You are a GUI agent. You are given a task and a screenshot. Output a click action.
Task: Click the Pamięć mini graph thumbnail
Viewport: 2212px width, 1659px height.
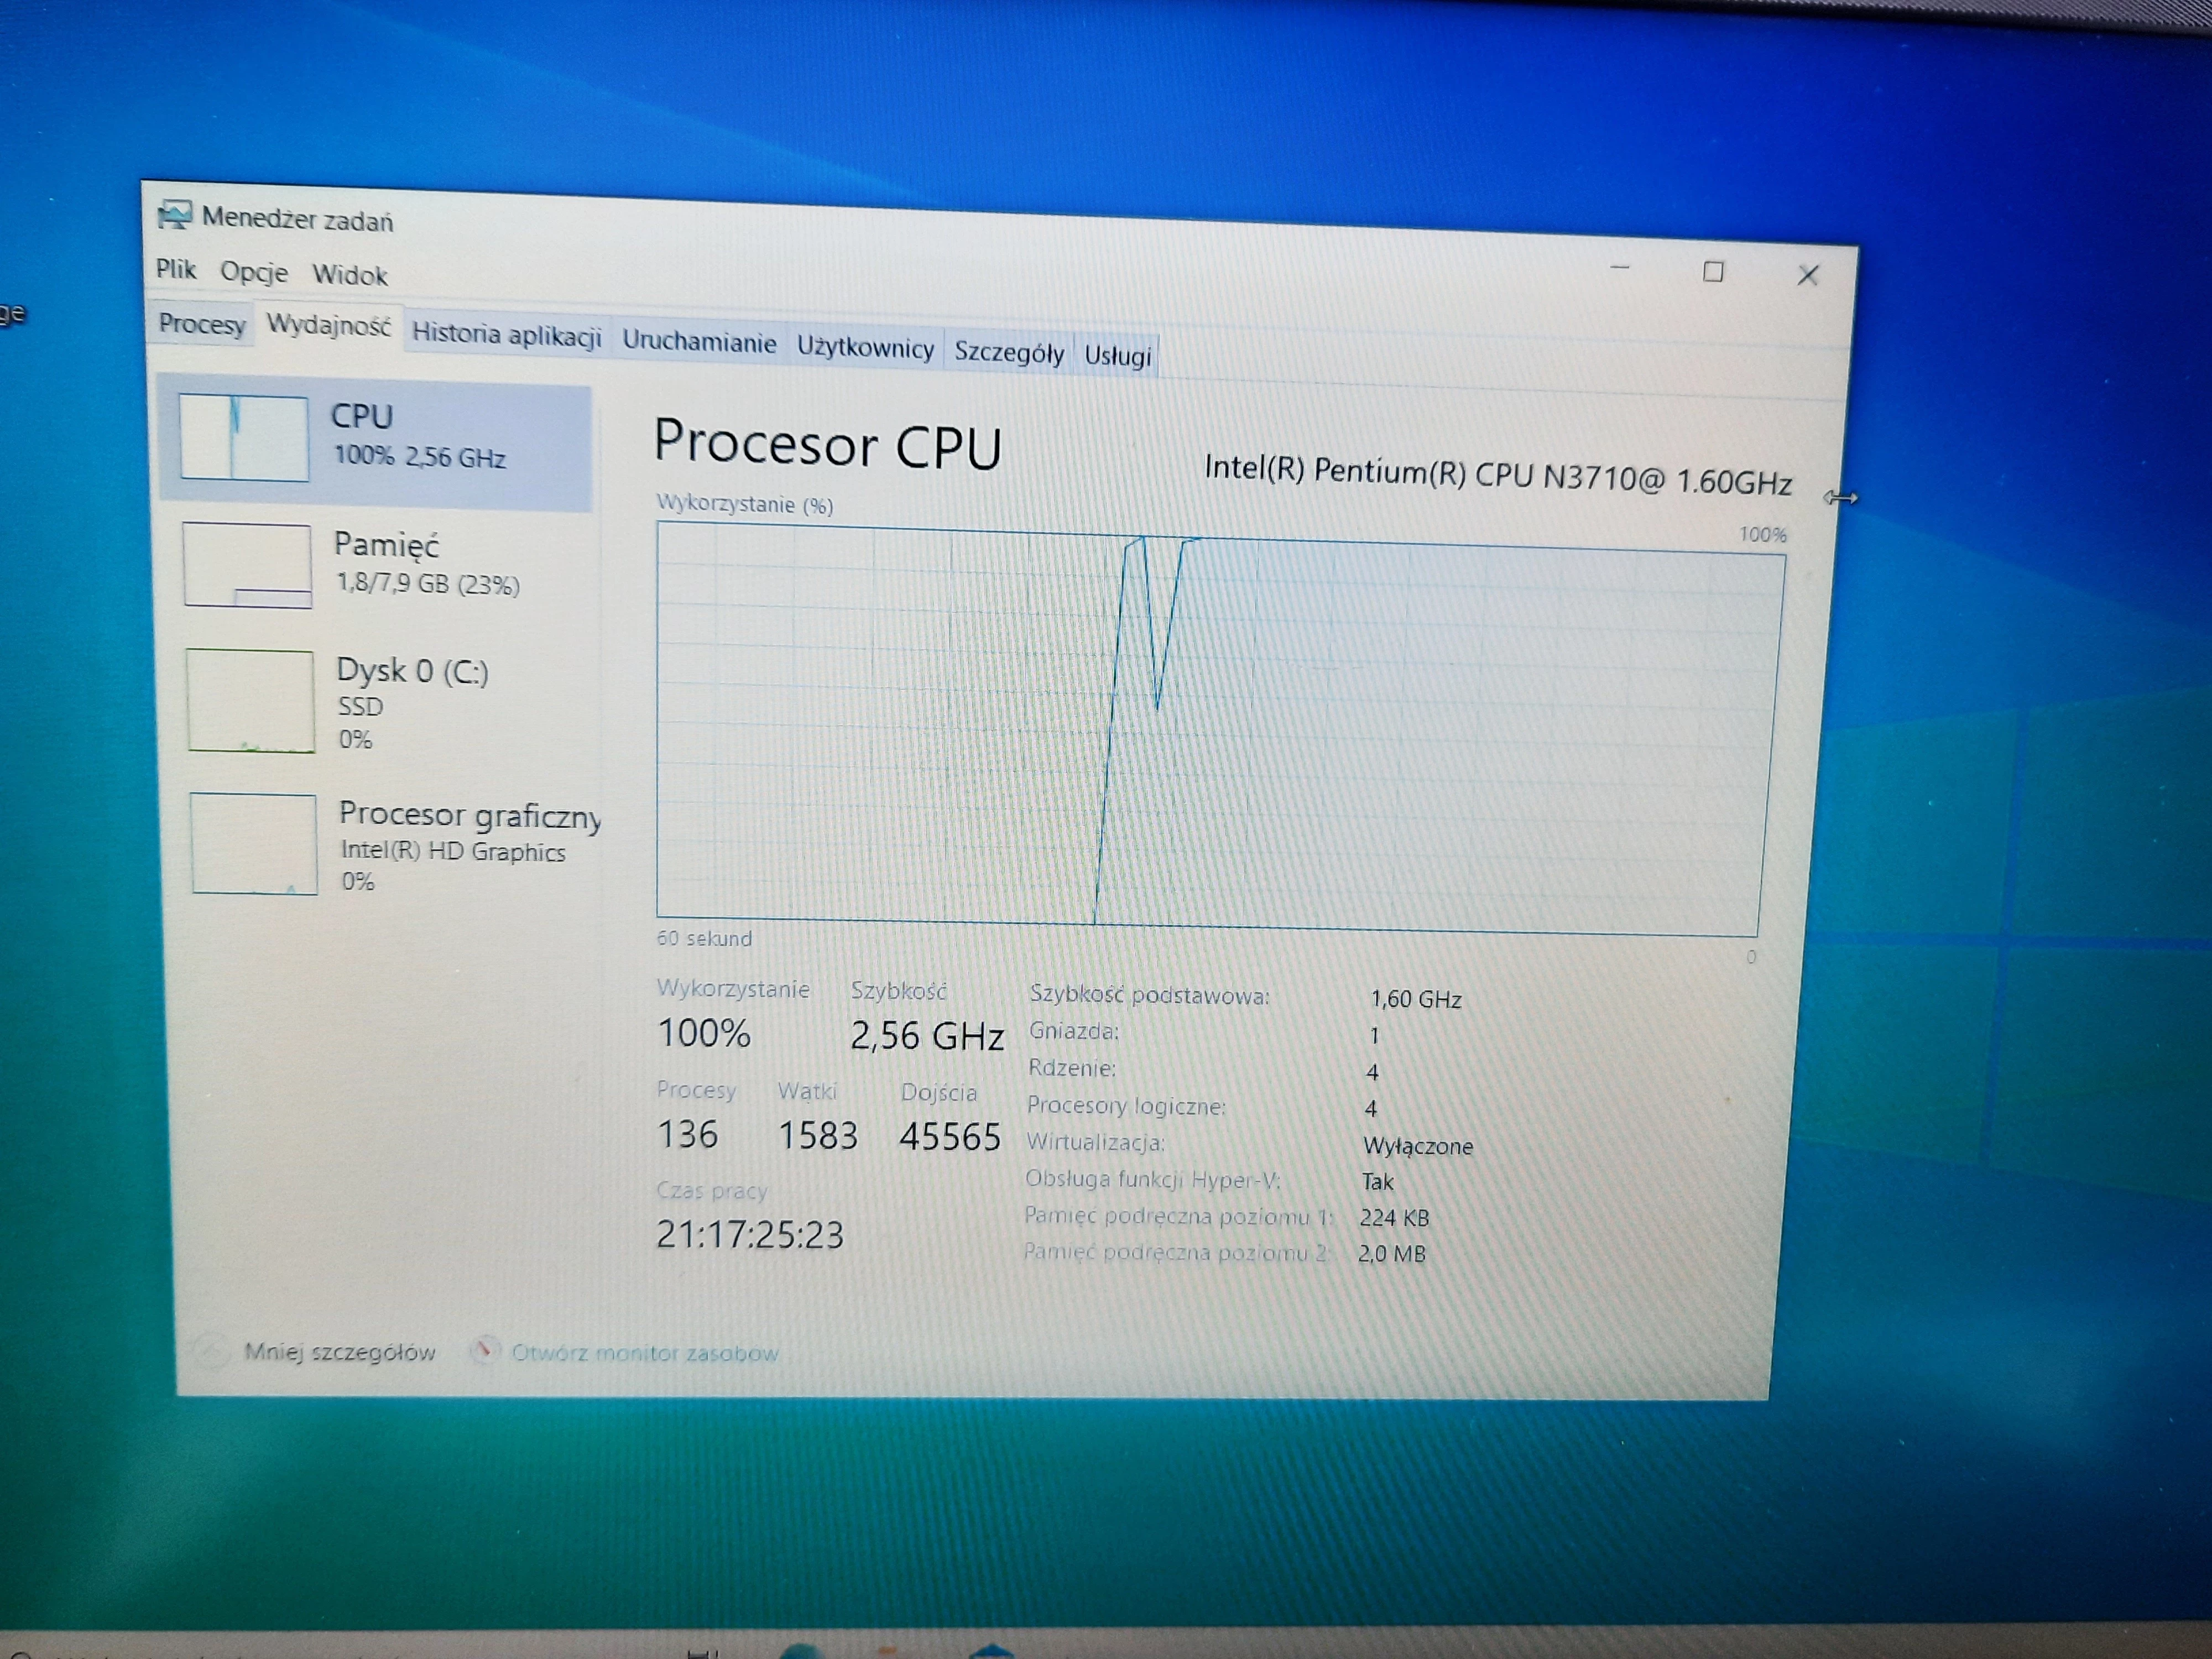(247, 565)
